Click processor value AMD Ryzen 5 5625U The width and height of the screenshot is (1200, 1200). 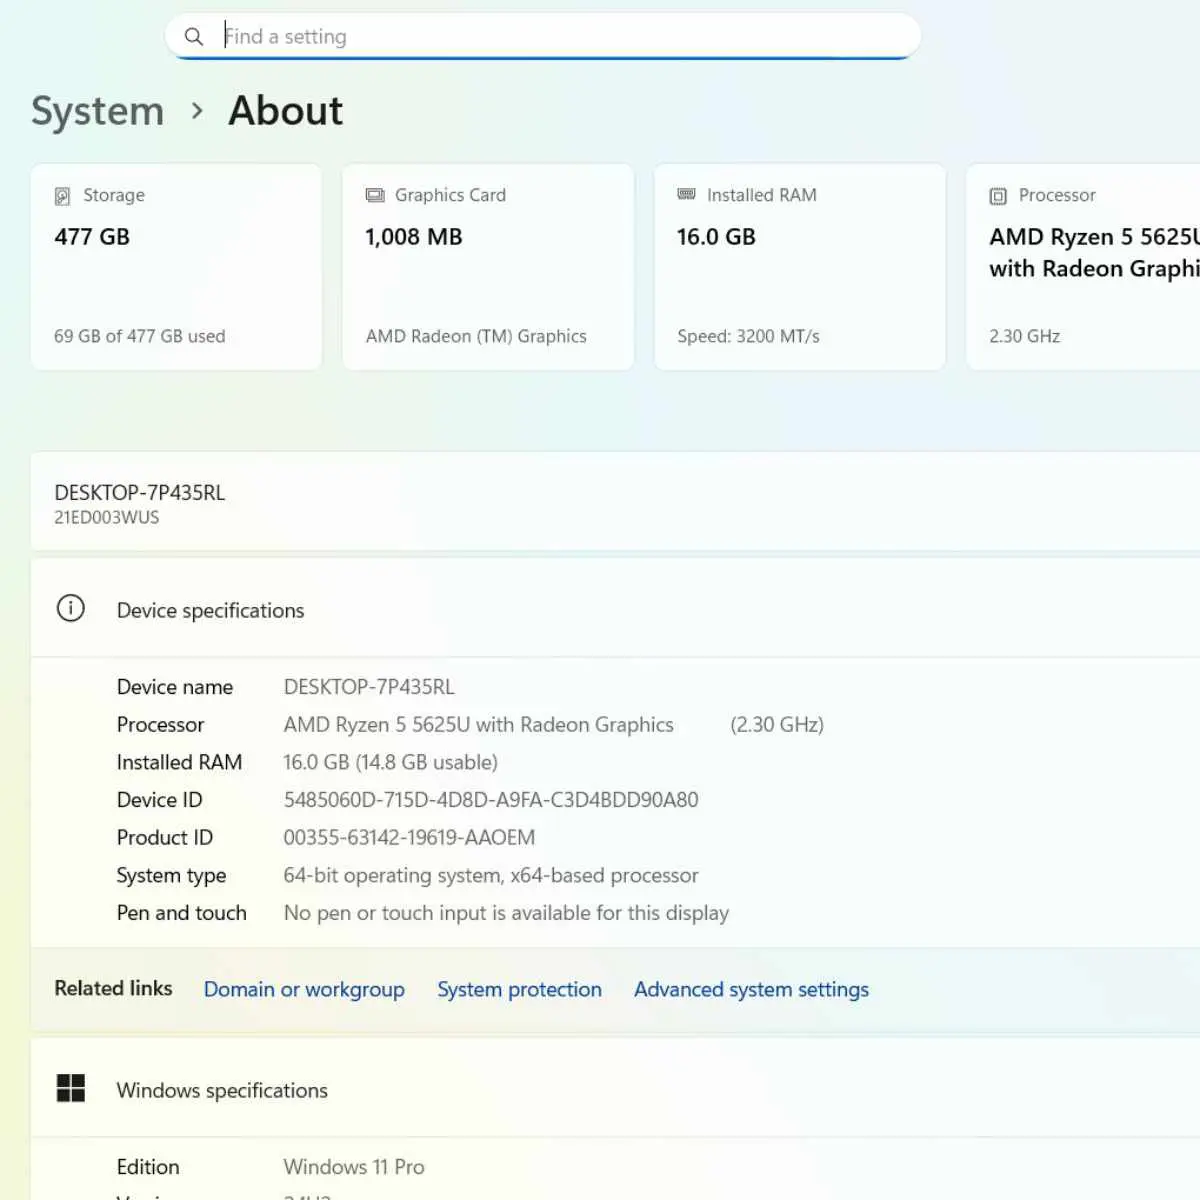(479, 725)
